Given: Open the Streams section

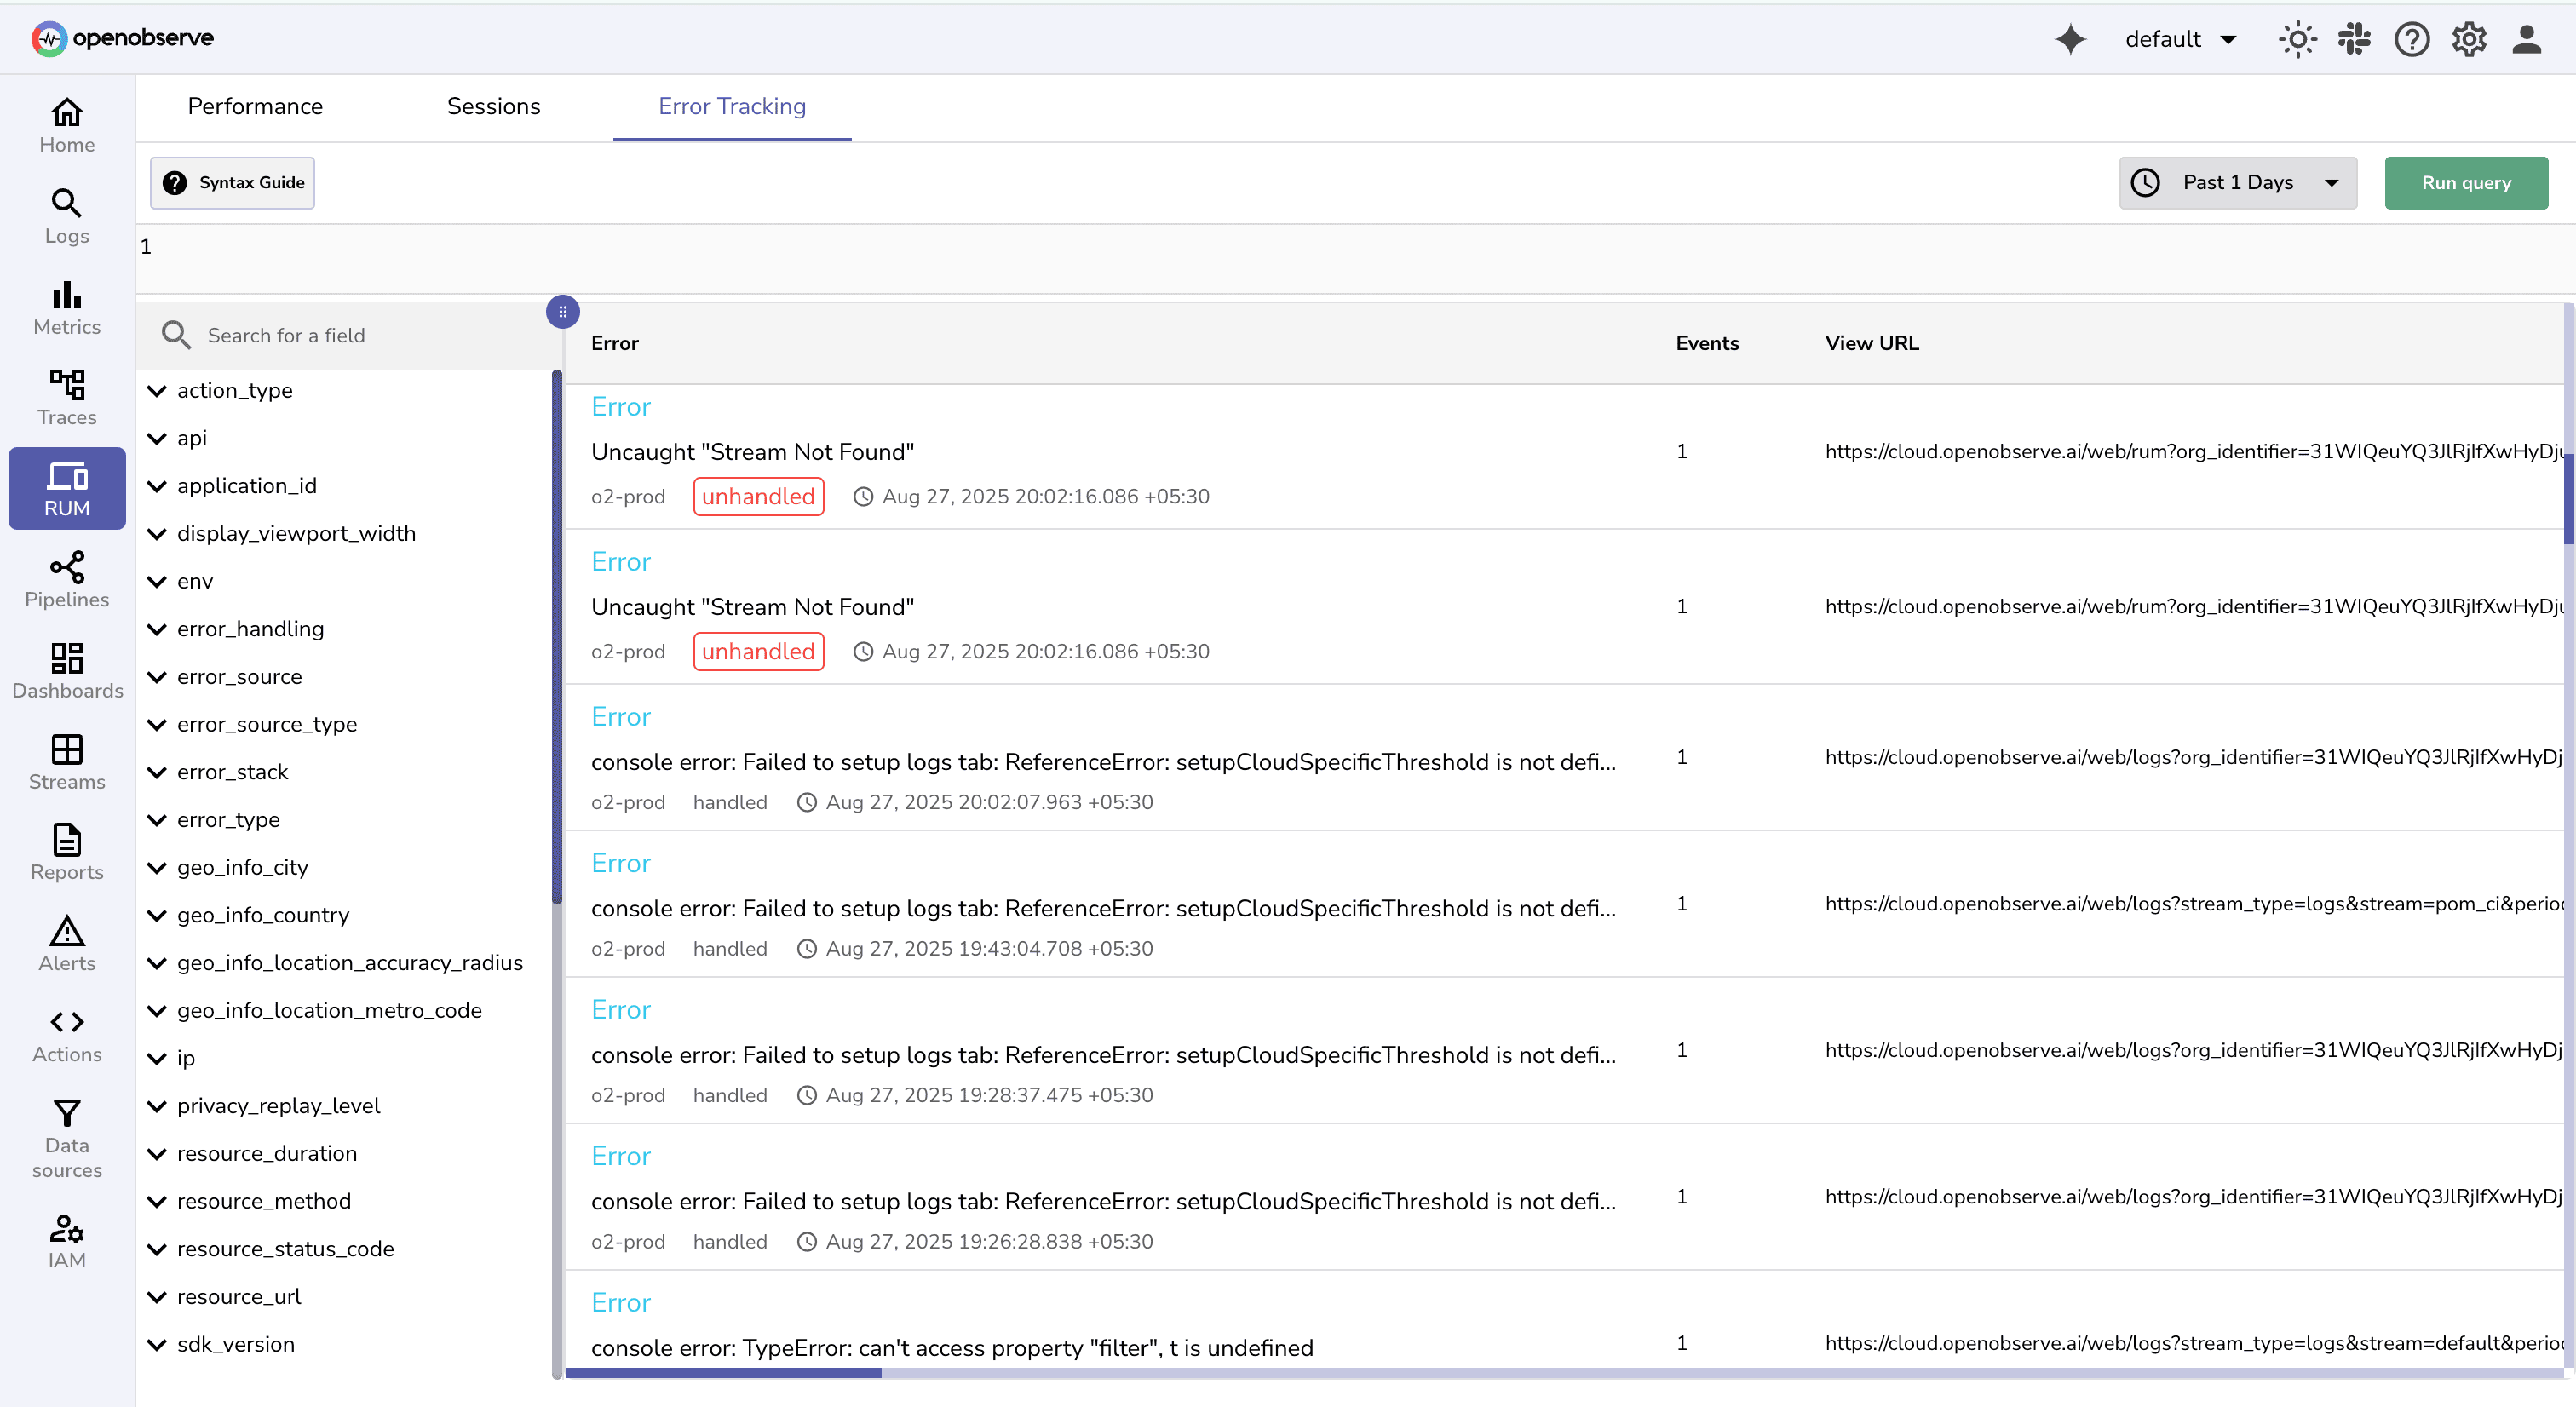Looking at the screenshot, I should [66, 762].
